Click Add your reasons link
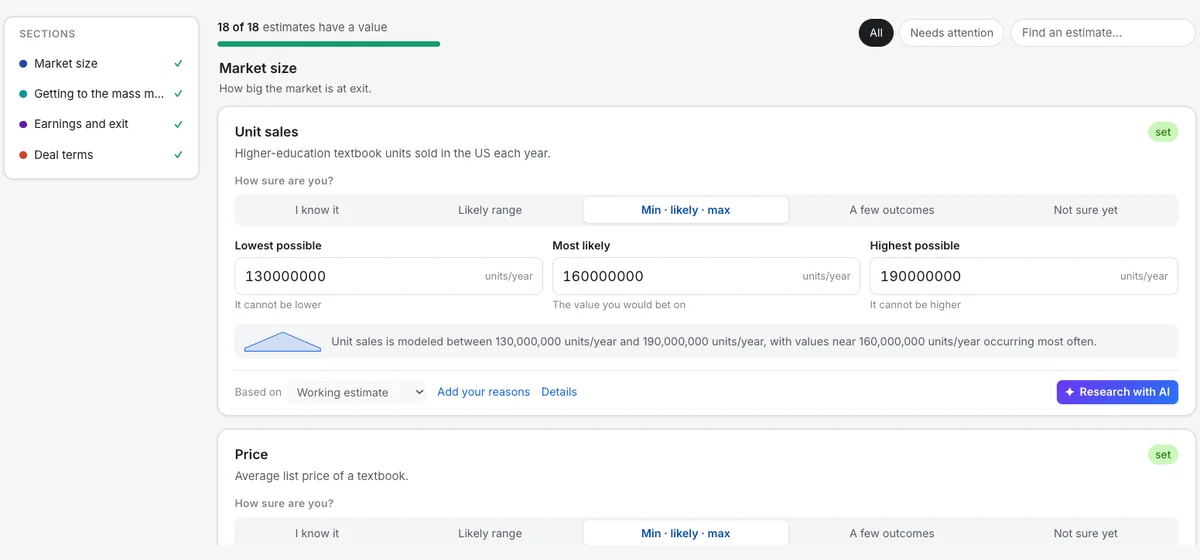Screen dimensions: 1200x560 pos(484,392)
